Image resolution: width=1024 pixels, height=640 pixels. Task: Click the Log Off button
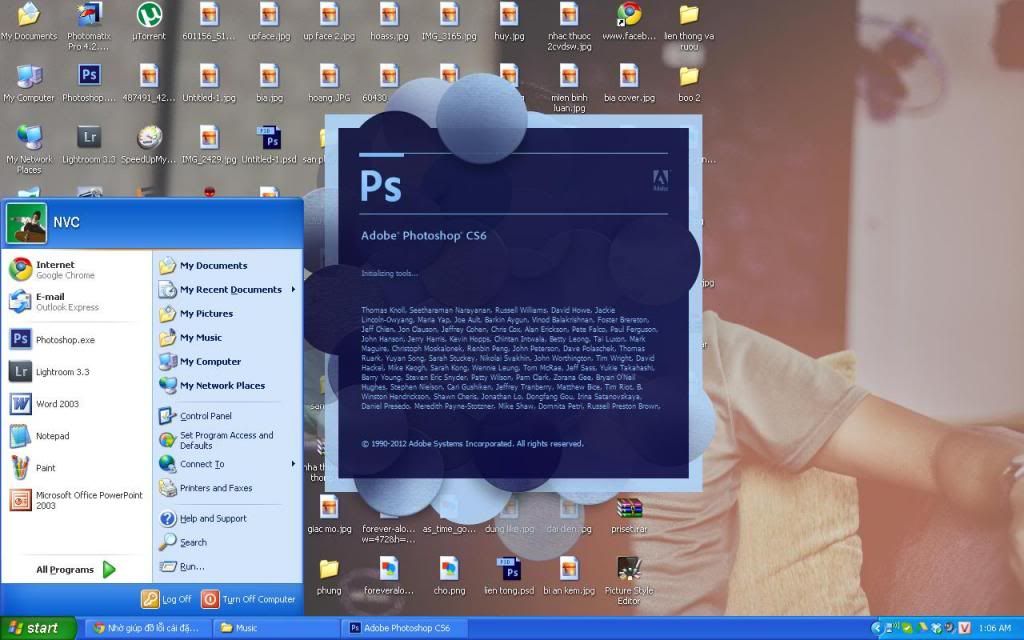pyautogui.click(x=167, y=599)
